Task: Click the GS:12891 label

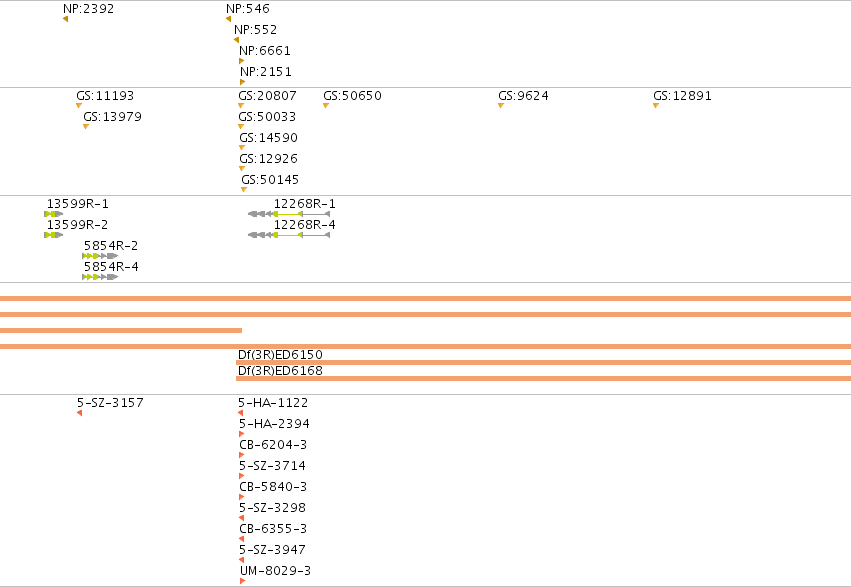Action: tap(682, 96)
